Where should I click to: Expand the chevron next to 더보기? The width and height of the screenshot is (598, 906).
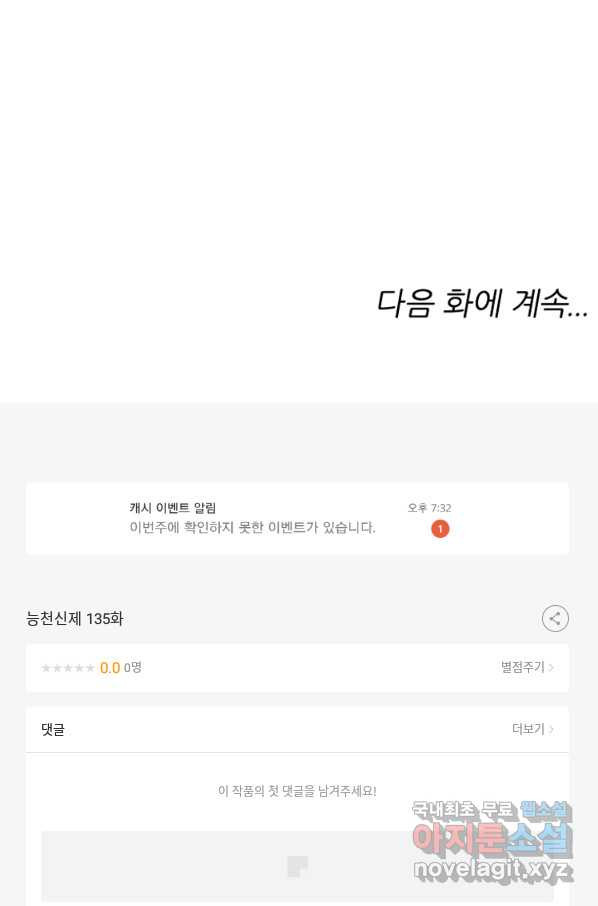tap(551, 729)
